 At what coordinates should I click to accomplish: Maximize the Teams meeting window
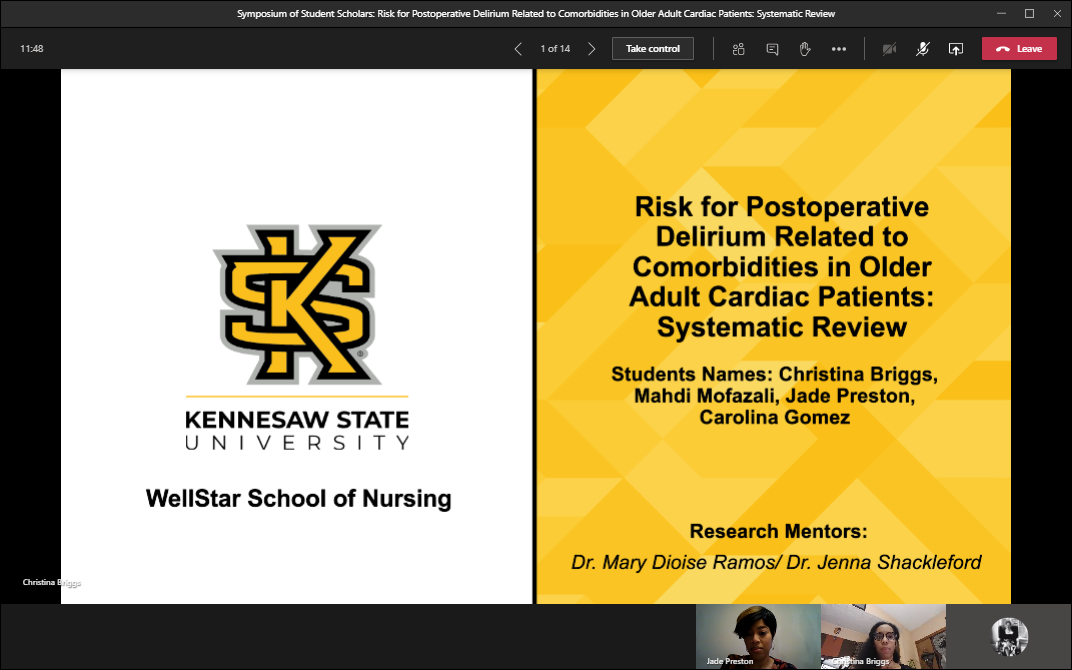tap(1029, 14)
